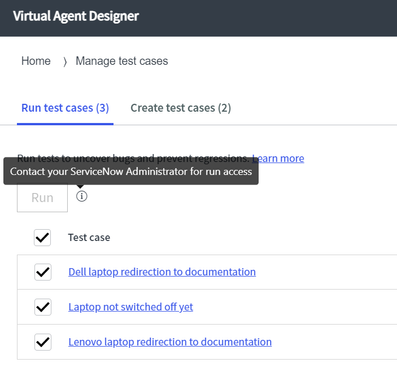This screenshot has width=397, height=390.
Task: Open Dell laptop redirection to documentation link
Action: (x=162, y=272)
